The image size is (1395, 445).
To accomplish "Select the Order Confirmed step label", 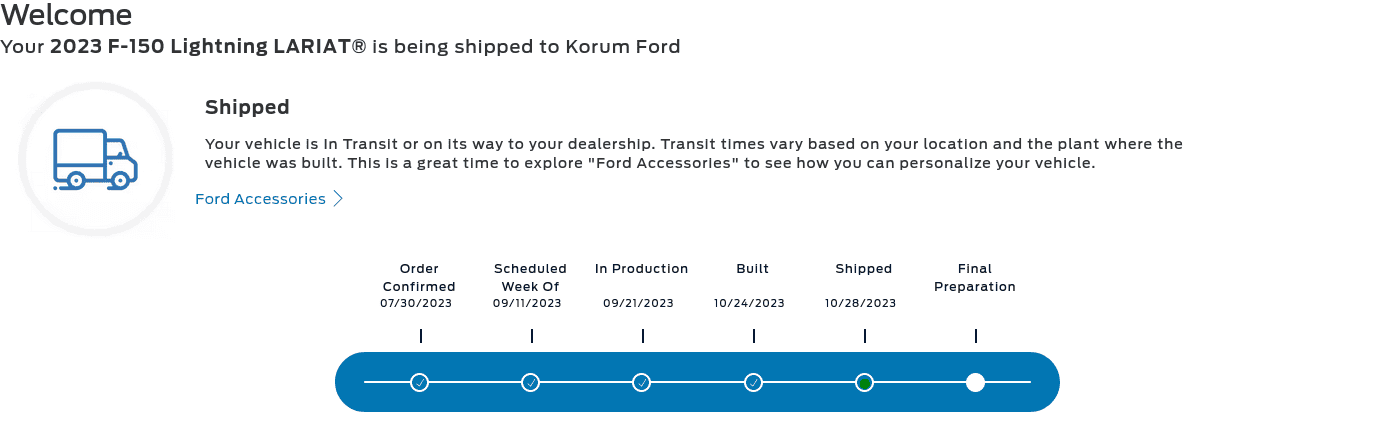I will [419, 277].
